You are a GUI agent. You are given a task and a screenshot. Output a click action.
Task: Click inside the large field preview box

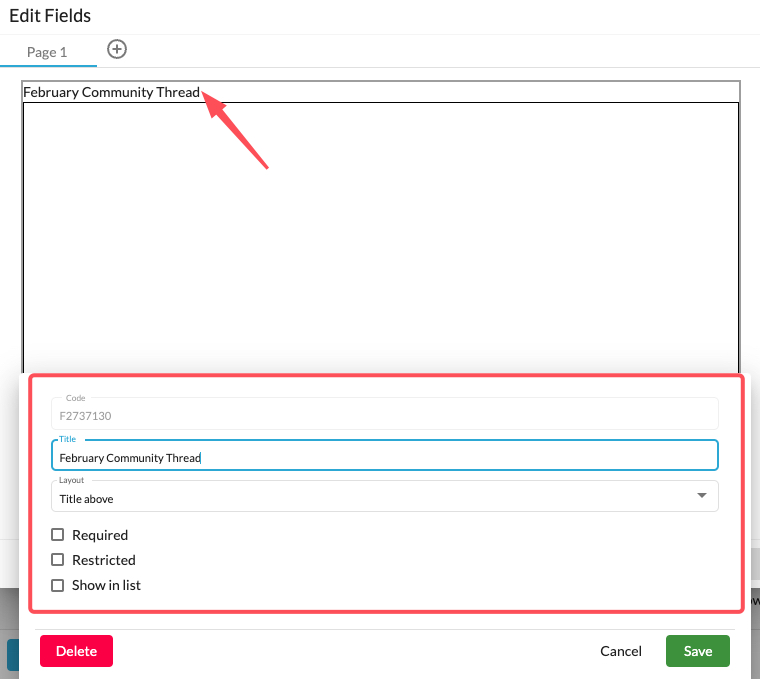coord(381,237)
